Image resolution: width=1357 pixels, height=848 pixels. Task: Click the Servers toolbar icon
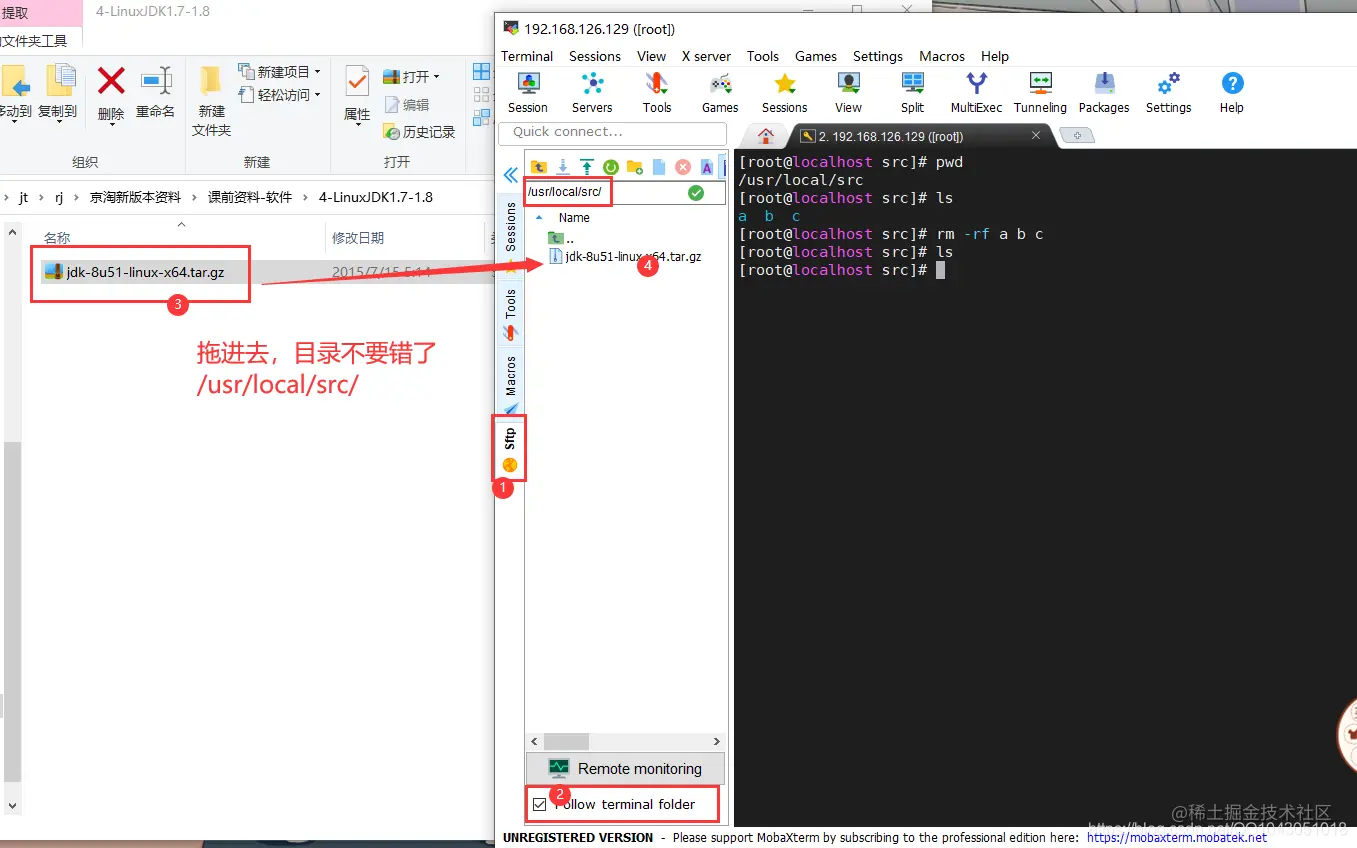coord(592,93)
